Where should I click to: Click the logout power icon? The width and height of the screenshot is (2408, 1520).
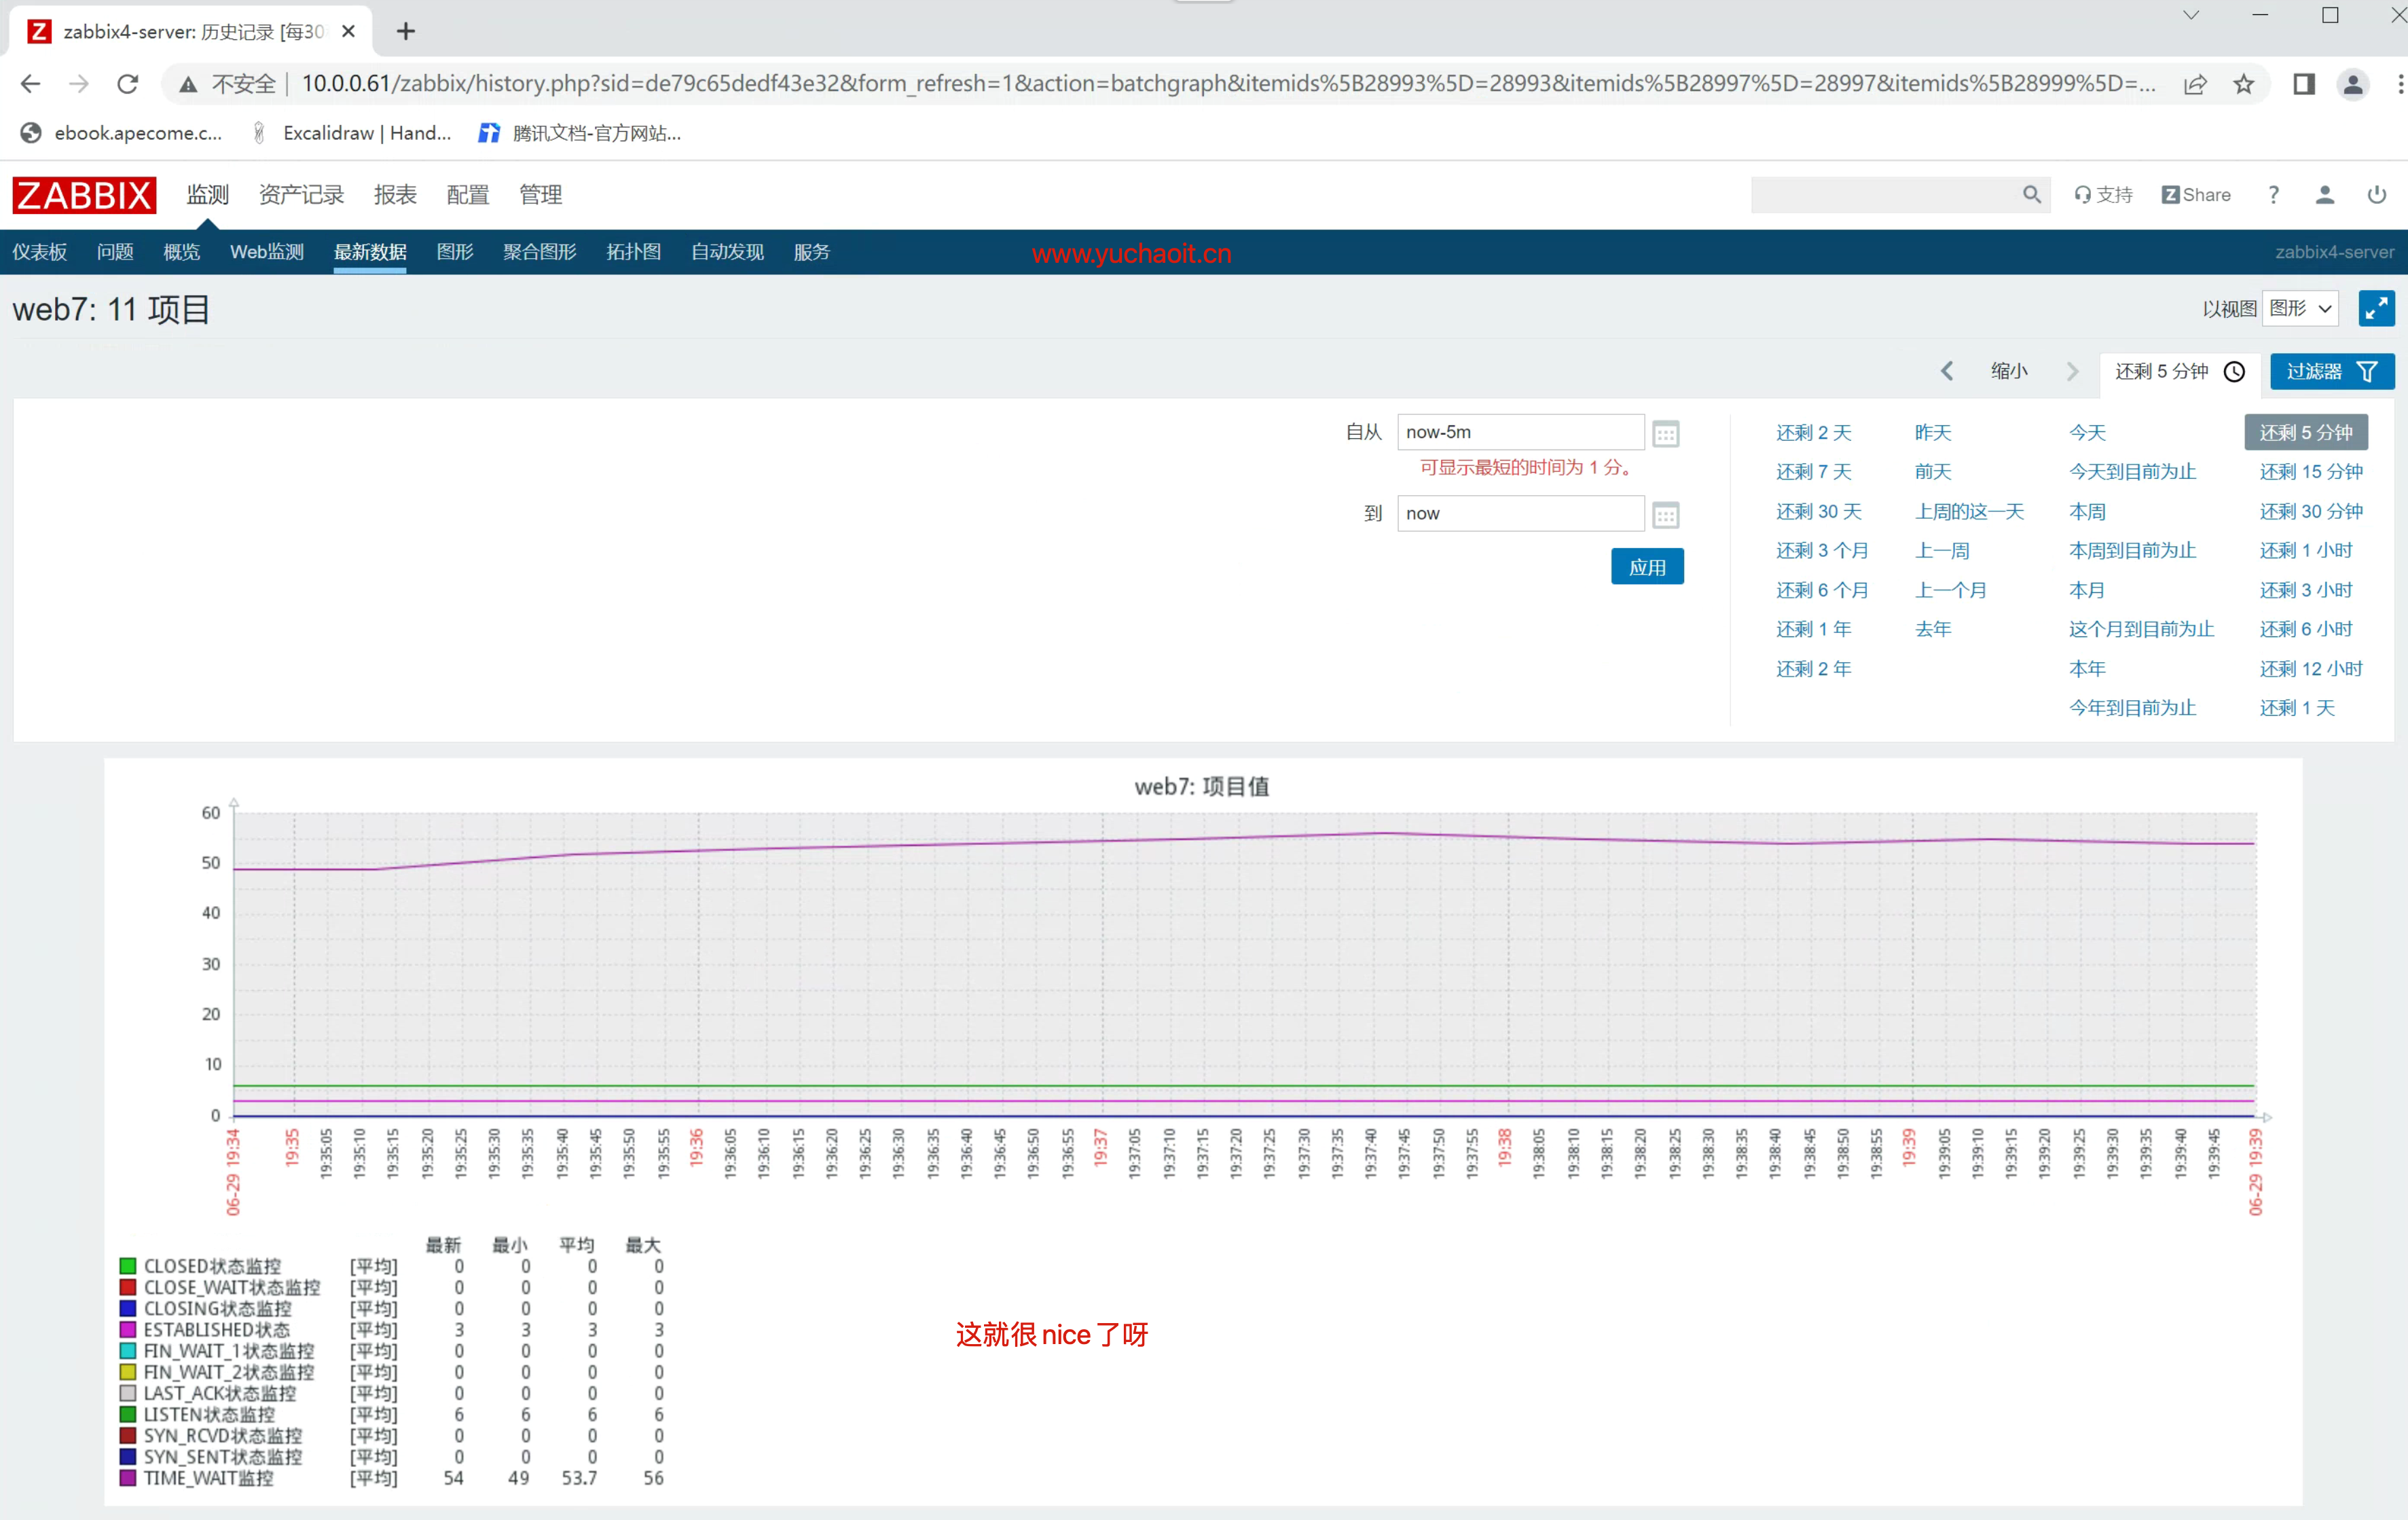tap(2376, 195)
